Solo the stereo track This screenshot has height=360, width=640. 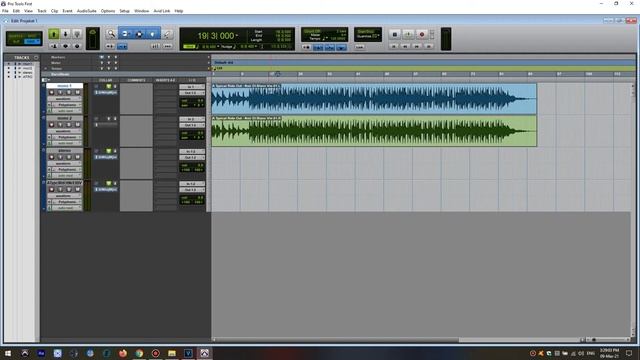[69, 157]
